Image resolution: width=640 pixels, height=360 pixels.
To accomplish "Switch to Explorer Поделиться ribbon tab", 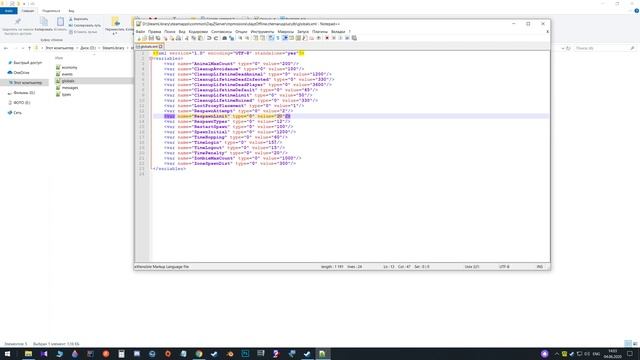I will coord(51,11).
